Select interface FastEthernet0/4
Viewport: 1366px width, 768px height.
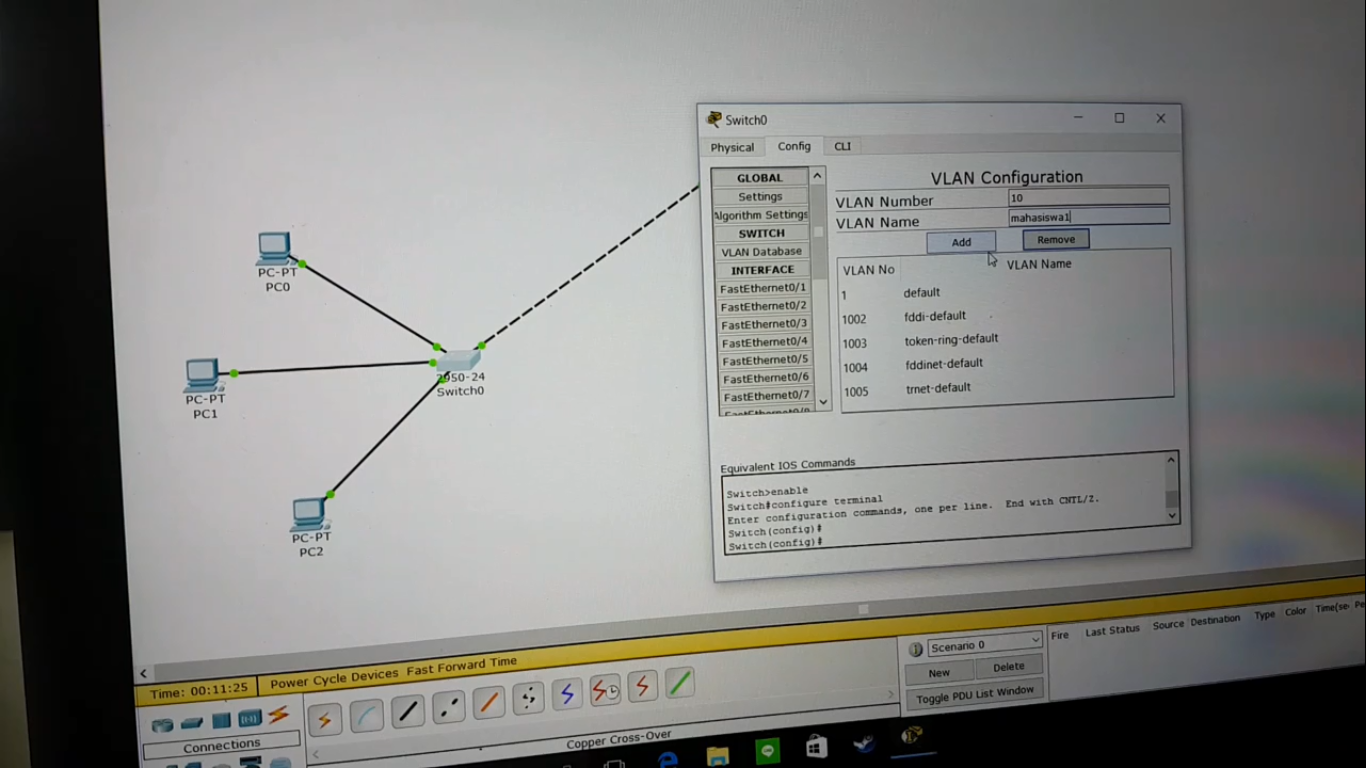coord(765,342)
